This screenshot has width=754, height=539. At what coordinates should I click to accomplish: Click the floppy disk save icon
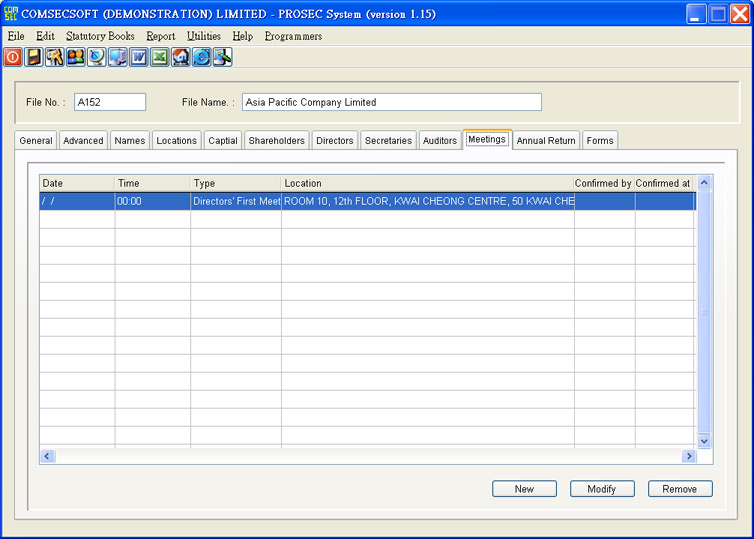tap(34, 58)
